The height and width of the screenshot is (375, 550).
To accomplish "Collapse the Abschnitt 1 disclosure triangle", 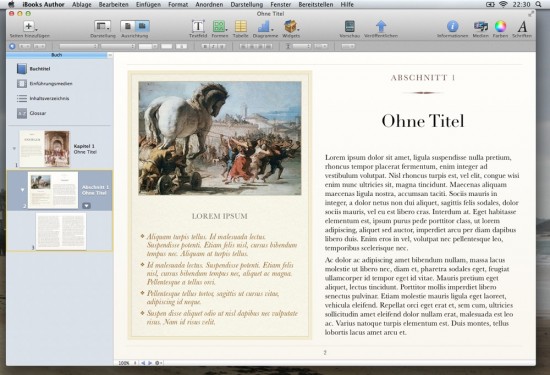I will pos(22,190).
